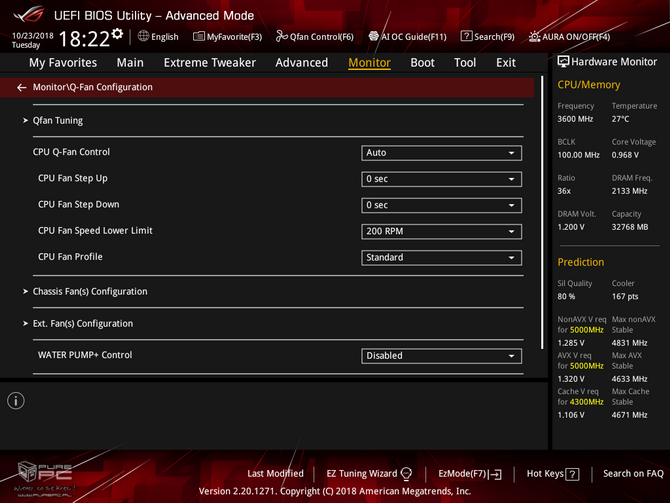Viewport: 670px width, 503px height.
Task: Click the 27°C temperature value
Action: [x=620, y=119]
